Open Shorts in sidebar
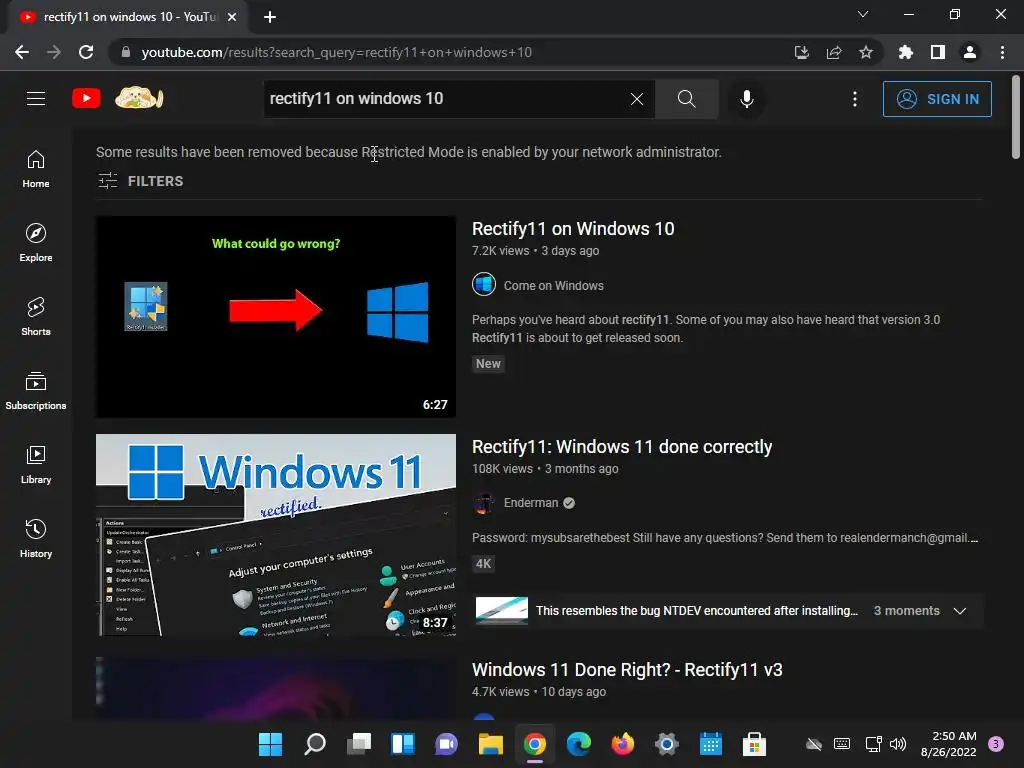This screenshot has width=1024, height=768. point(36,317)
